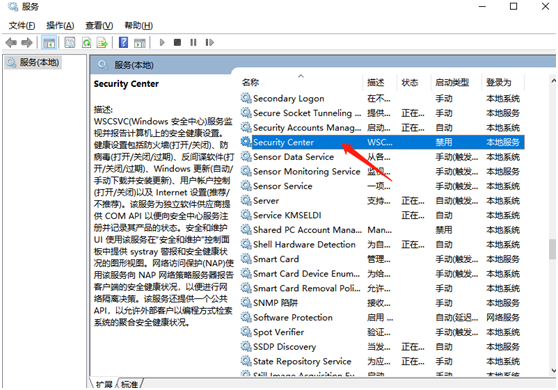
Task: Open the Properties toolbar icon
Action: tap(70, 43)
